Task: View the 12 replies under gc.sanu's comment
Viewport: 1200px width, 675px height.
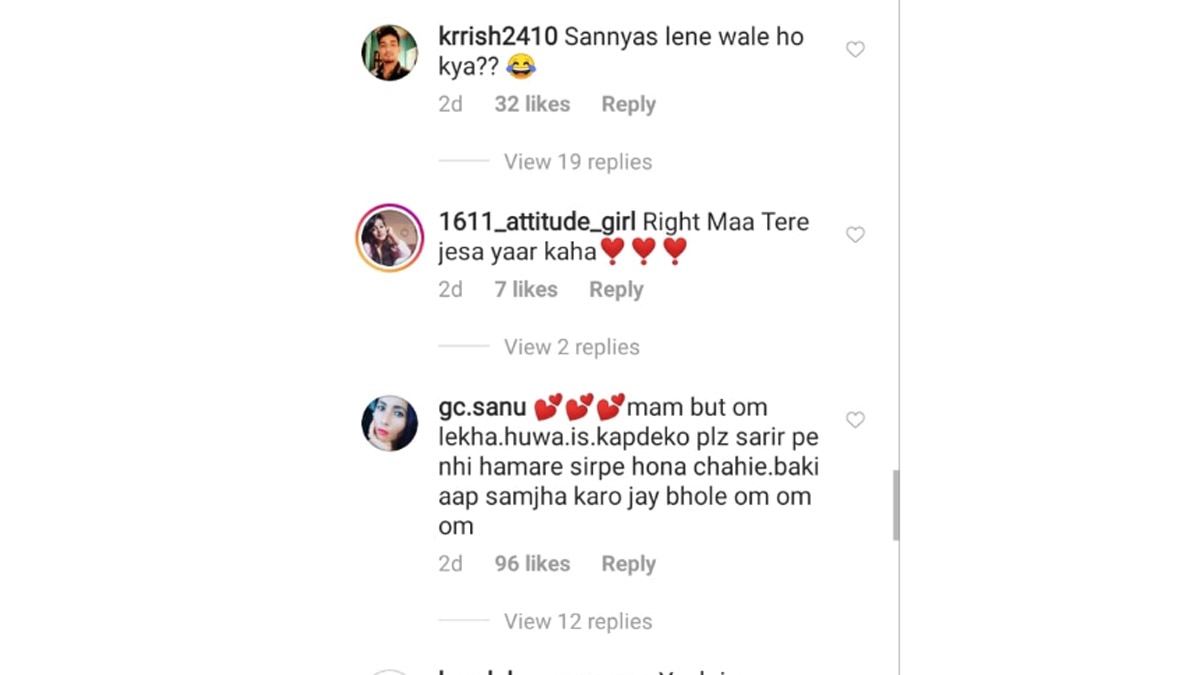Action: coord(577,621)
